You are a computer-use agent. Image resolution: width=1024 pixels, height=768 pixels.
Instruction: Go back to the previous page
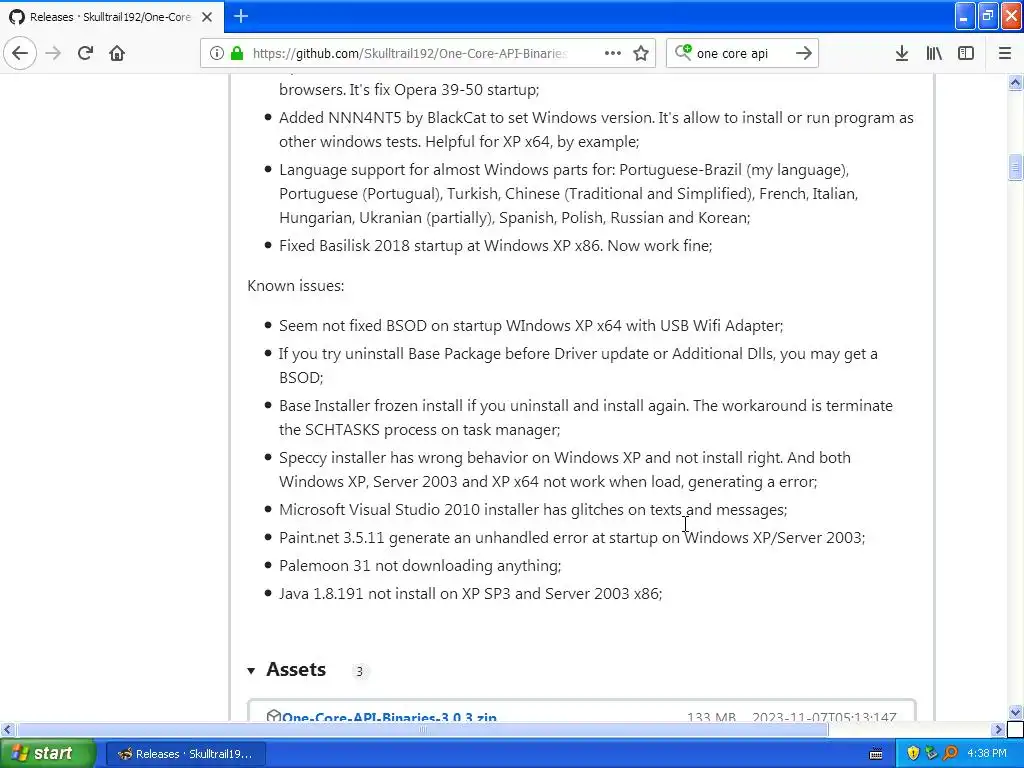[20, 53]
